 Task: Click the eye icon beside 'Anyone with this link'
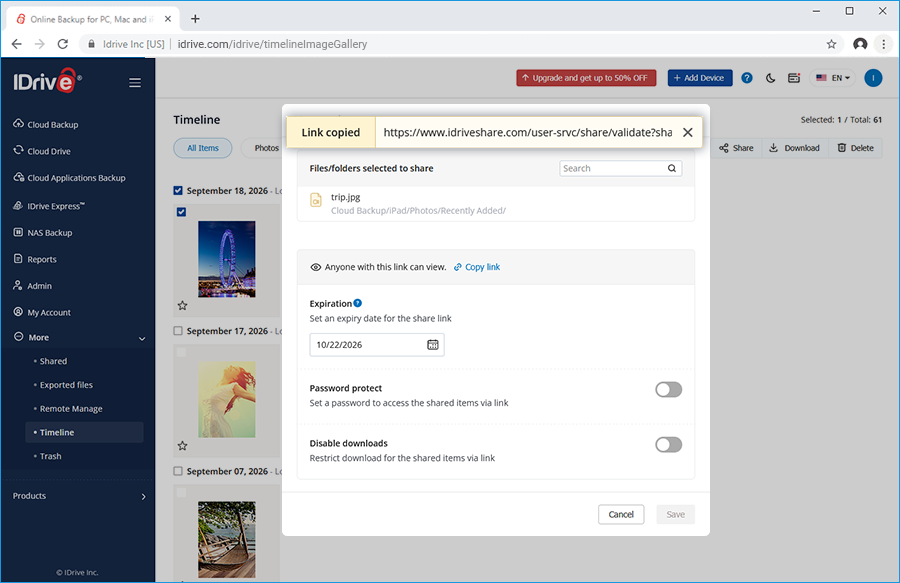(x=316, y=267)
